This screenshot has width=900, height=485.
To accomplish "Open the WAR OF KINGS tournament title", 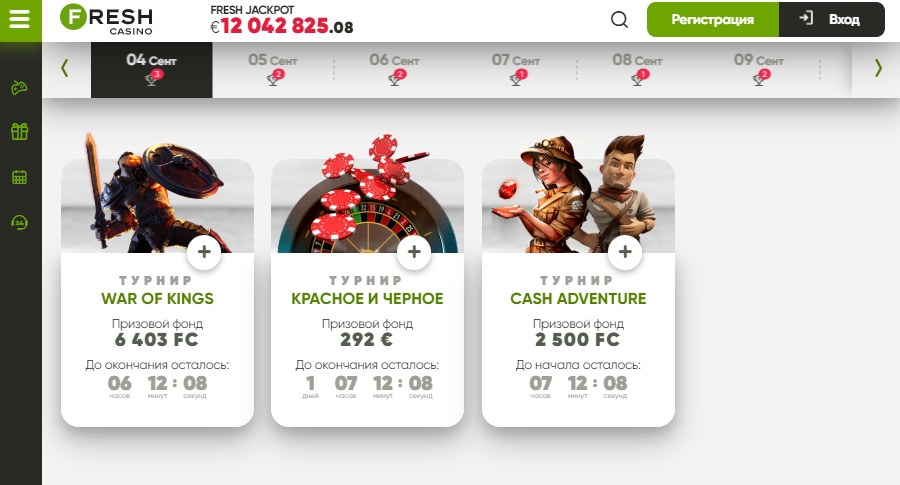I will [157, 298].
